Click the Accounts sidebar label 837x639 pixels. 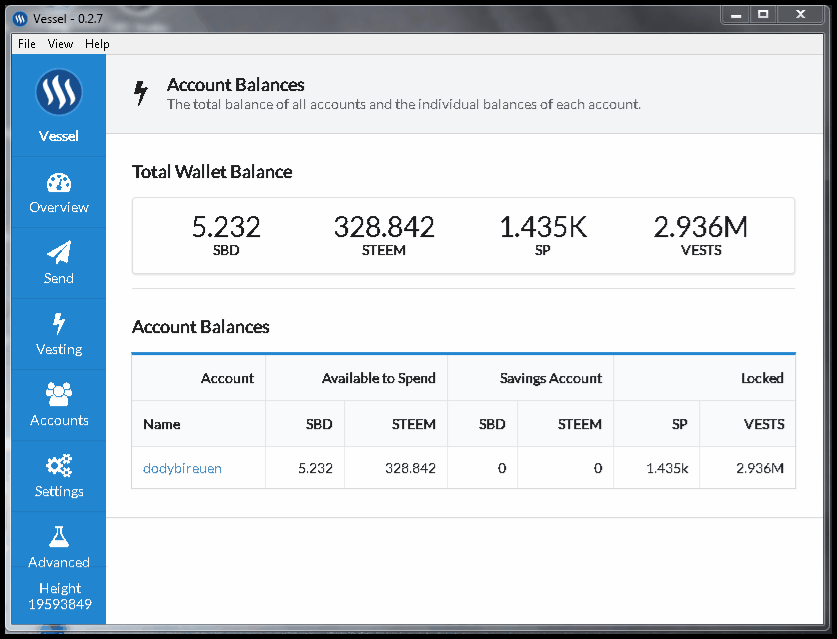point(59,420)
